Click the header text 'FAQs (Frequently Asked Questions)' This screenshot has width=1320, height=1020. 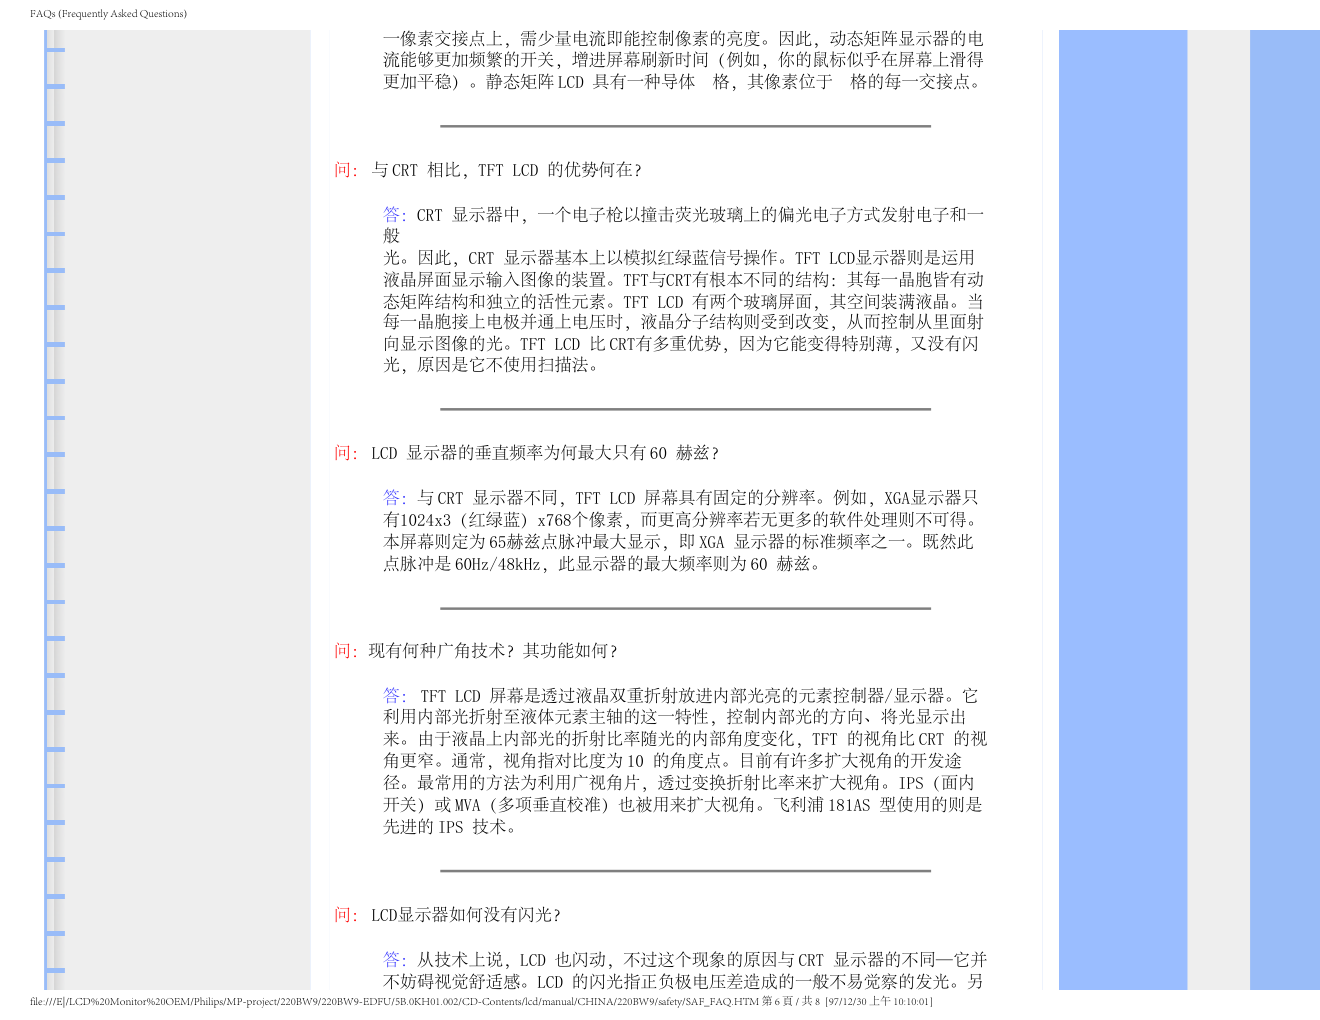(x=108, y=14)
